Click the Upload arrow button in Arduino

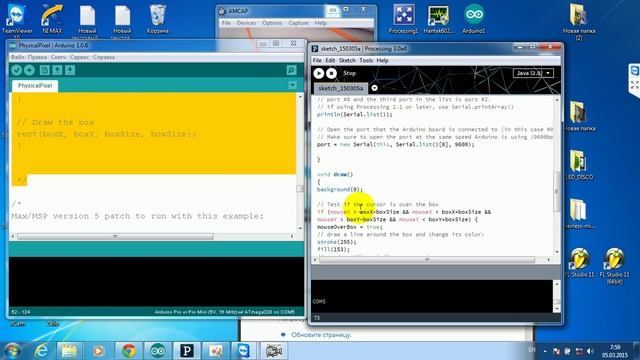[x=29, y=70]
